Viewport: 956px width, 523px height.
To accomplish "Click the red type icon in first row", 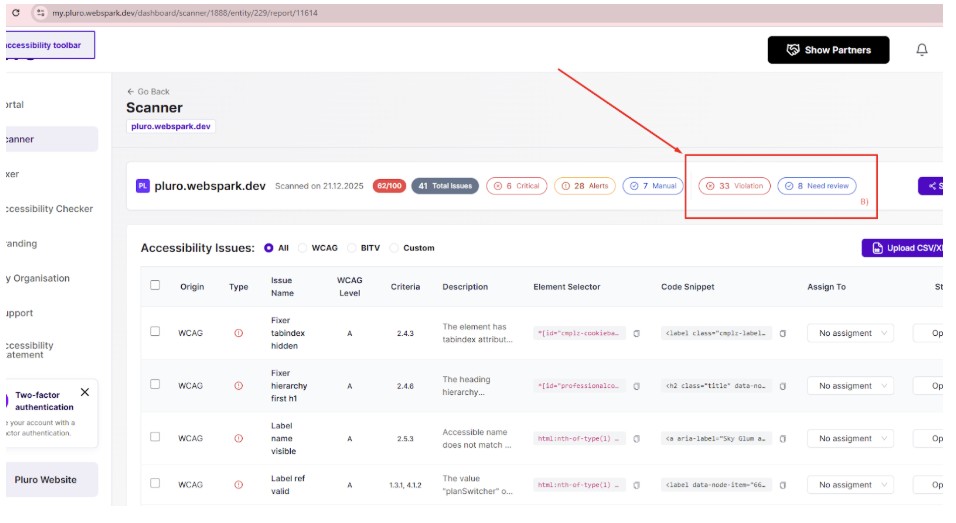I will [238, 333].
